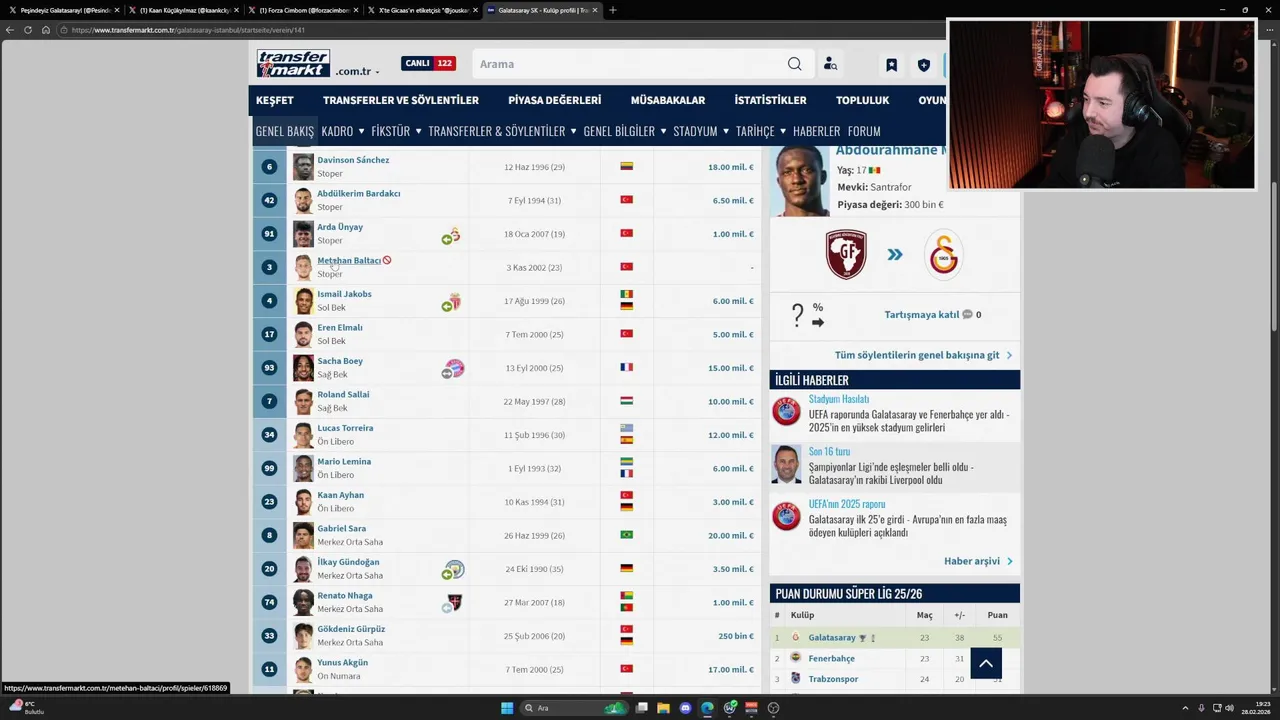Open the bookmark watchlist icon in header
The image size is (1280, 720).
(x=891, y=65)
